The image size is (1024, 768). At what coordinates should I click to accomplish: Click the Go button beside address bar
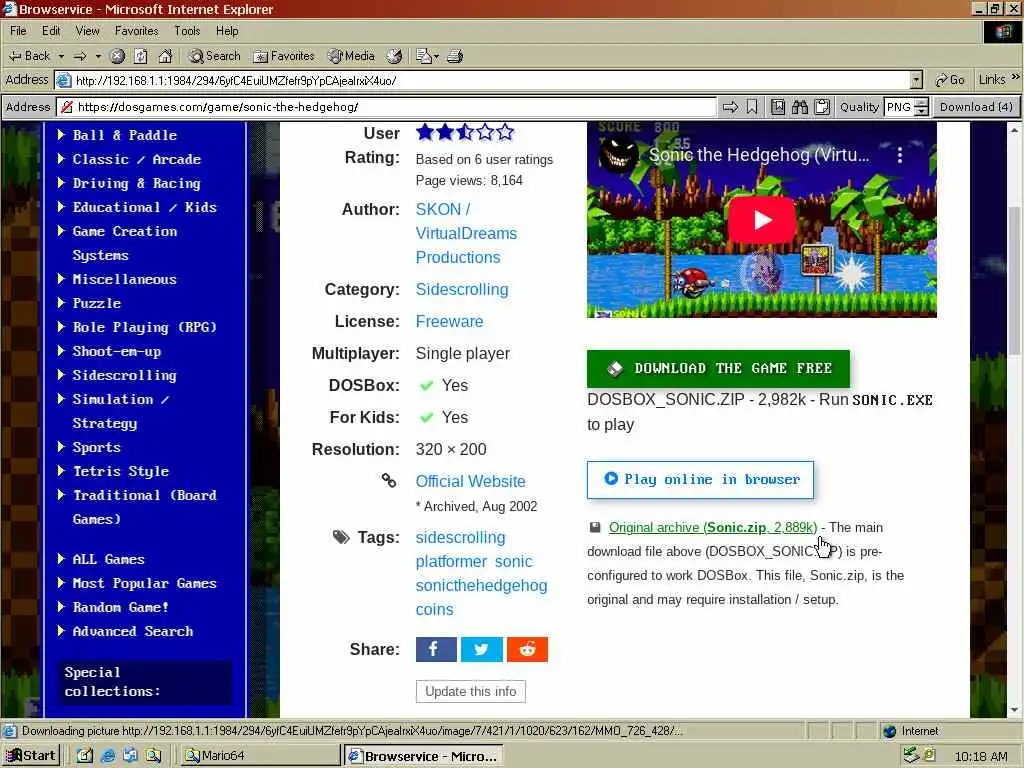(950, 80)
